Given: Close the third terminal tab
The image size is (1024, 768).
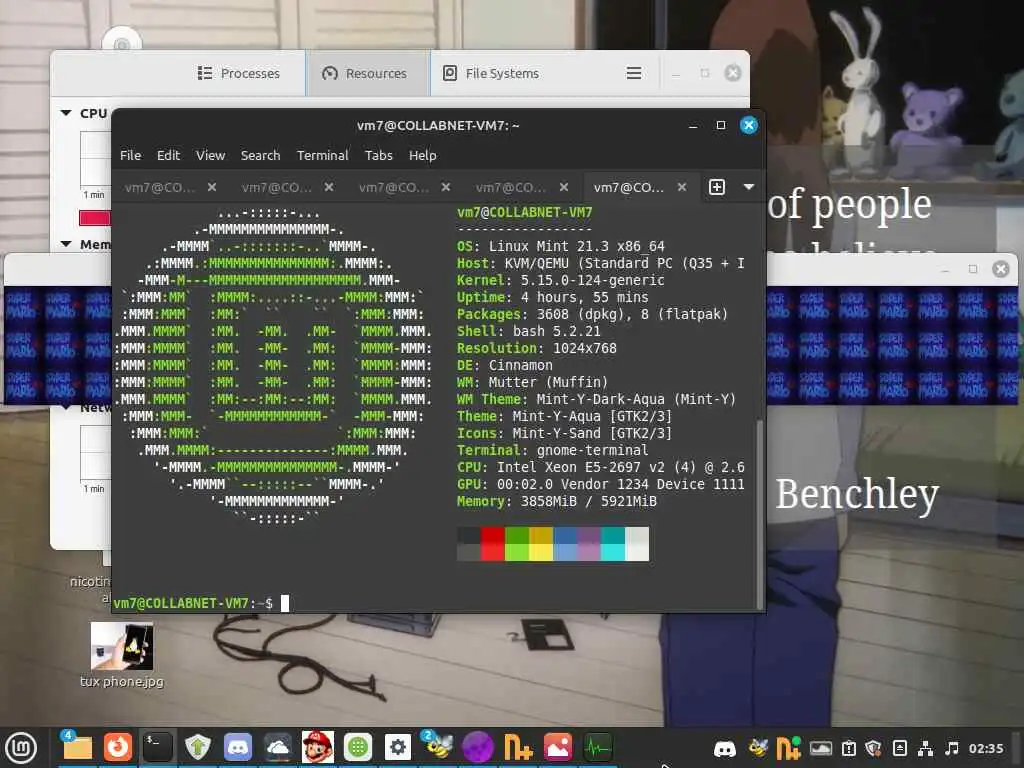Looking at the screenshot, I should 445,187.
